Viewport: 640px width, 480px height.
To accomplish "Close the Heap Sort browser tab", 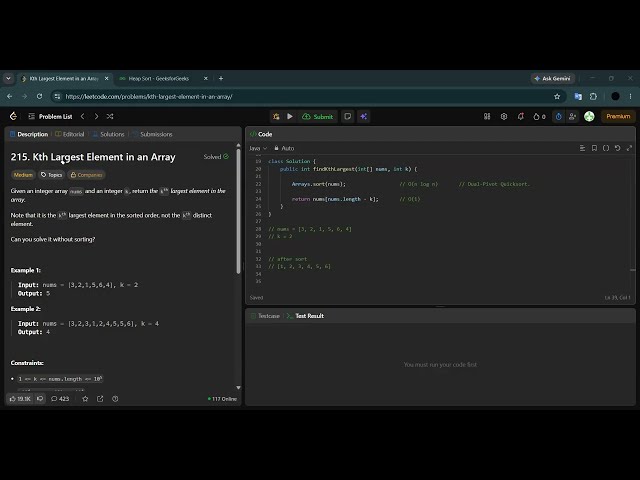I will [x=206, y=78].
